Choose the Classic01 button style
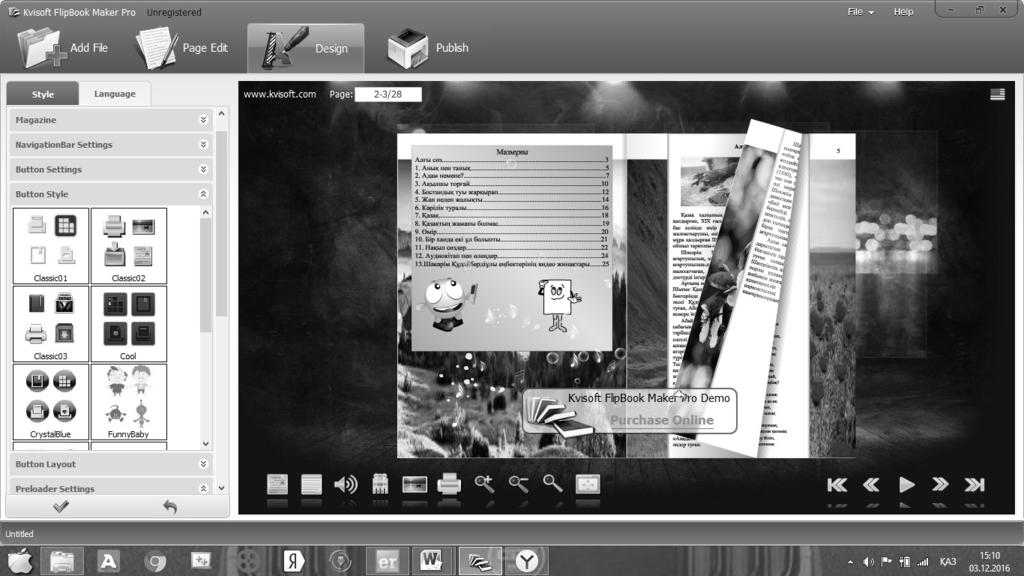 click(x=50, y=246)
